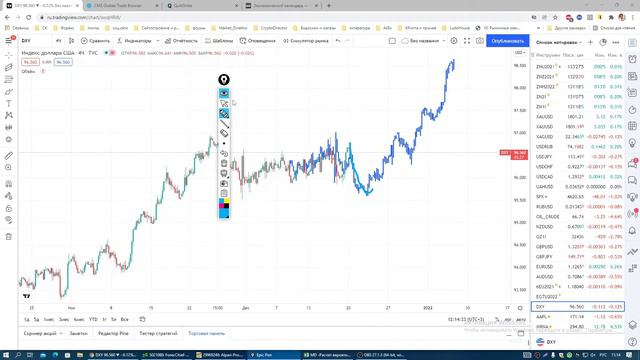This screenshot has height=360, width=640.
Task: Switch to the CME browser tab
Action: click(122, 6)
